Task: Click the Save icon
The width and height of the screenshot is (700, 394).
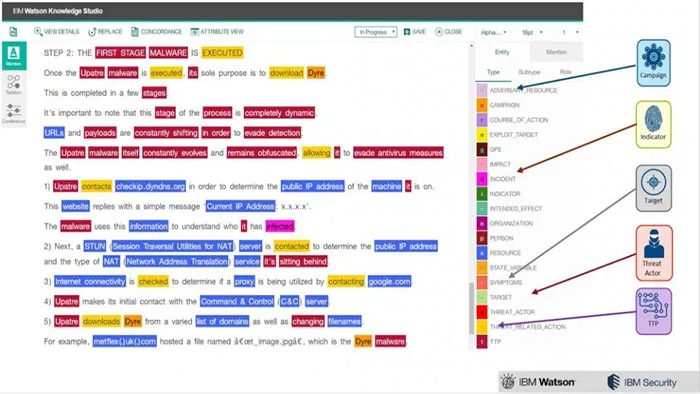Action: click(407, 32)
